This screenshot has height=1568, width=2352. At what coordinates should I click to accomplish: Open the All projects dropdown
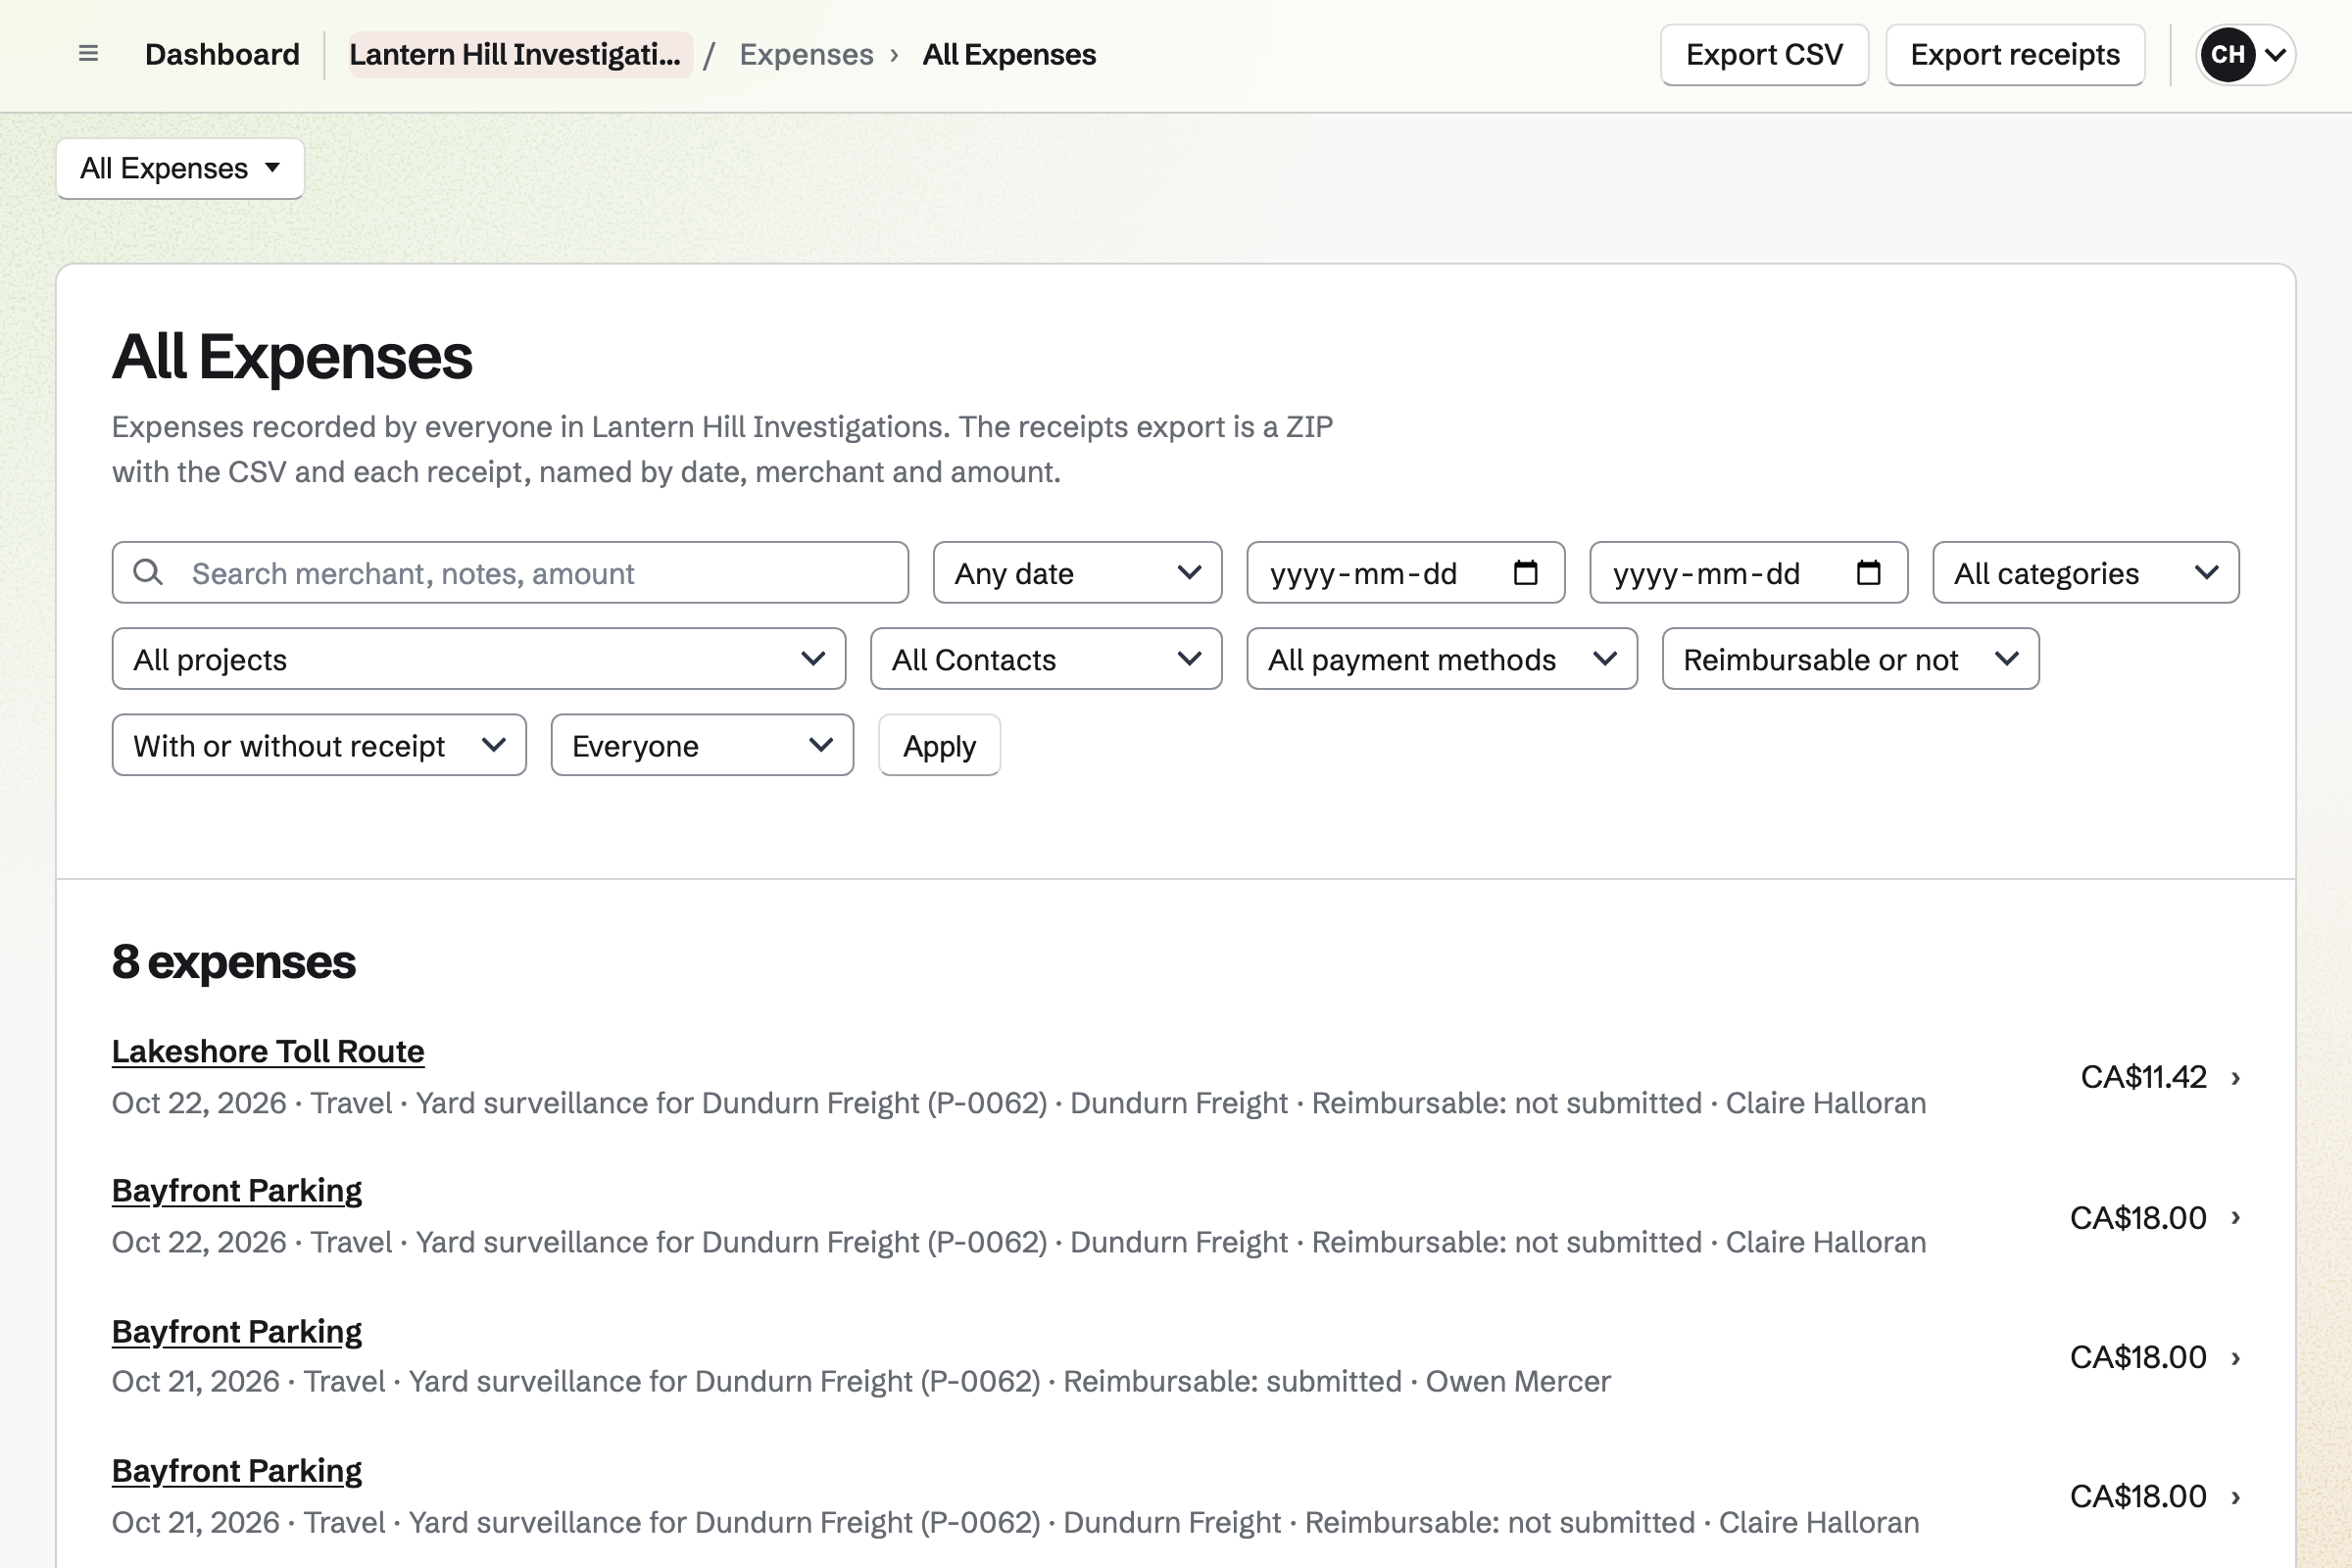pyautogui.click(x=479, y=659)
